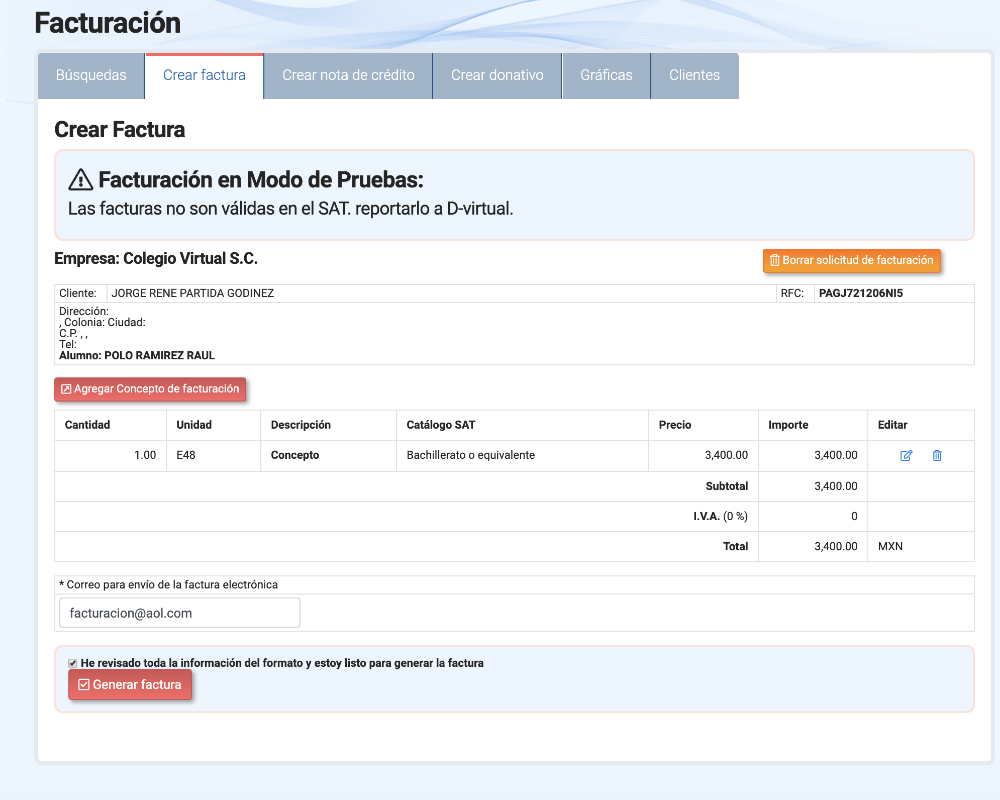Viewport: 1000px width, 800px height.
Task: Click the Total label in table
Action: pyautogui.click(x=735, y=547)
